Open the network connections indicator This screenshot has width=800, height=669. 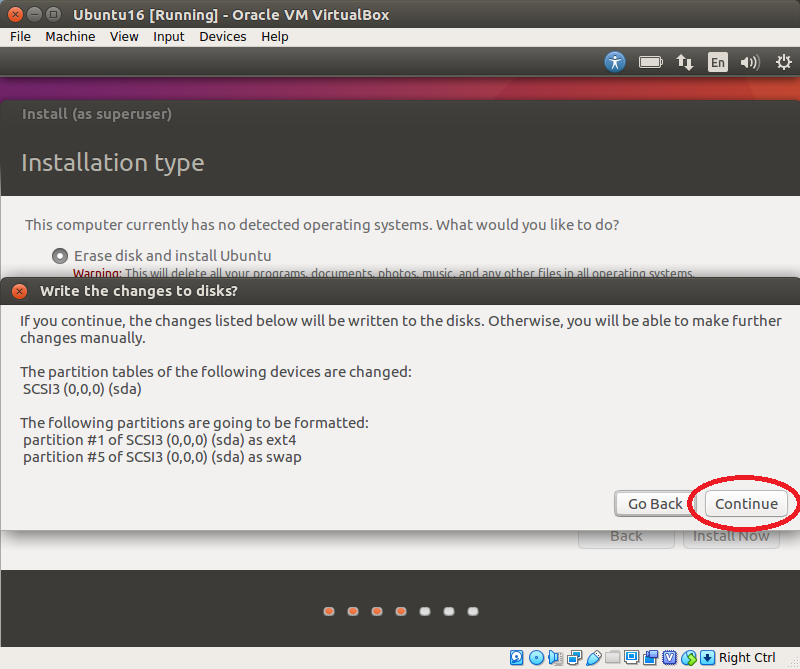(684, 62)
